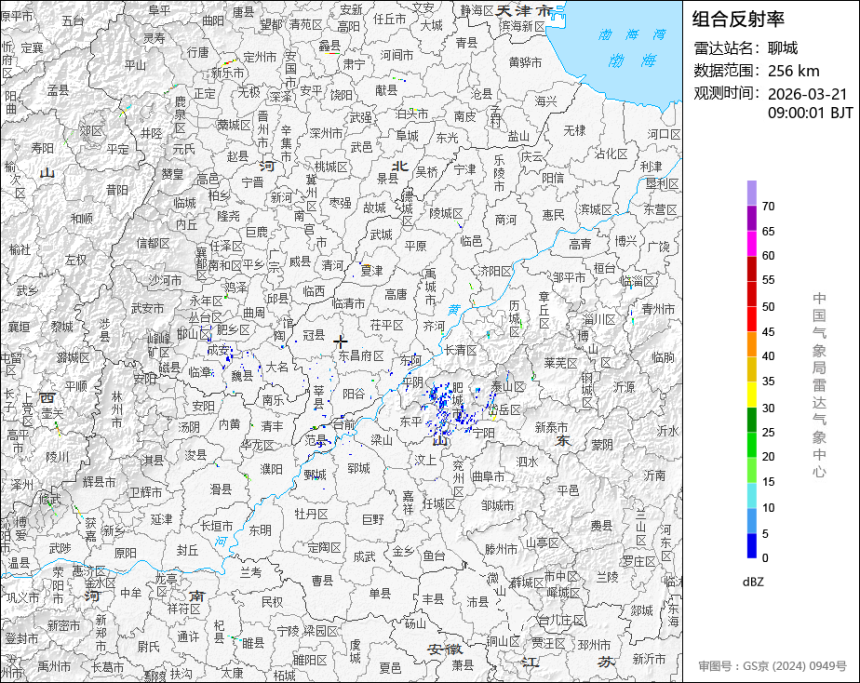
Task: Click the 任丘市 map label
Action: [389, 19]
